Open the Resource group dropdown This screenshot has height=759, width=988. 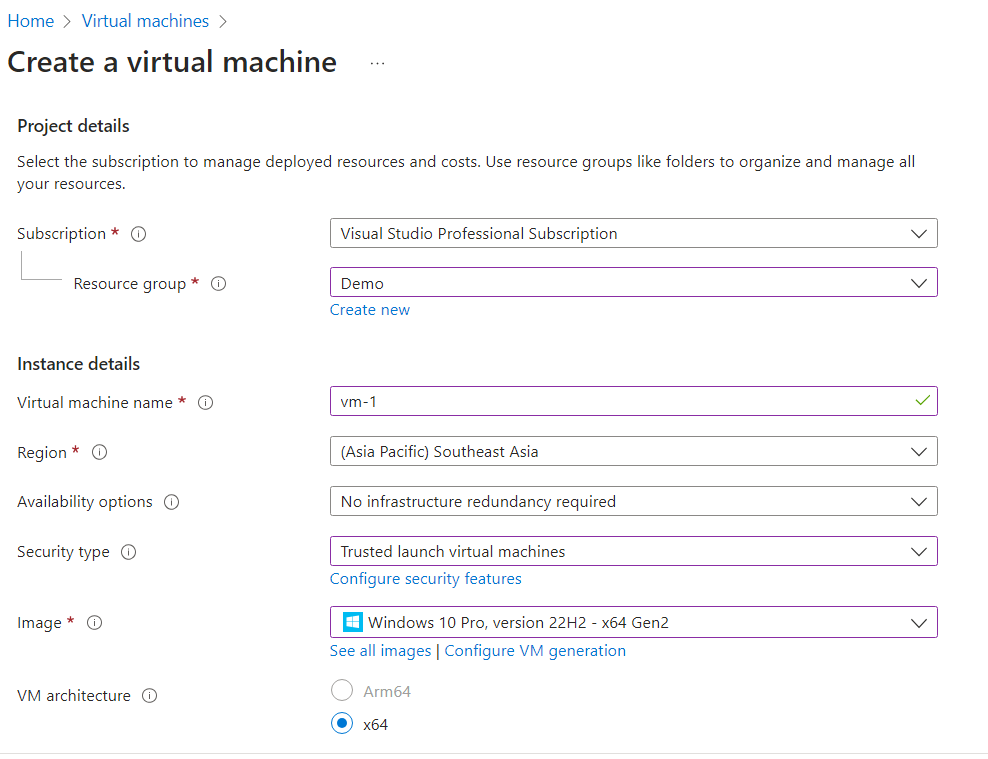click(x=919, y=282)
